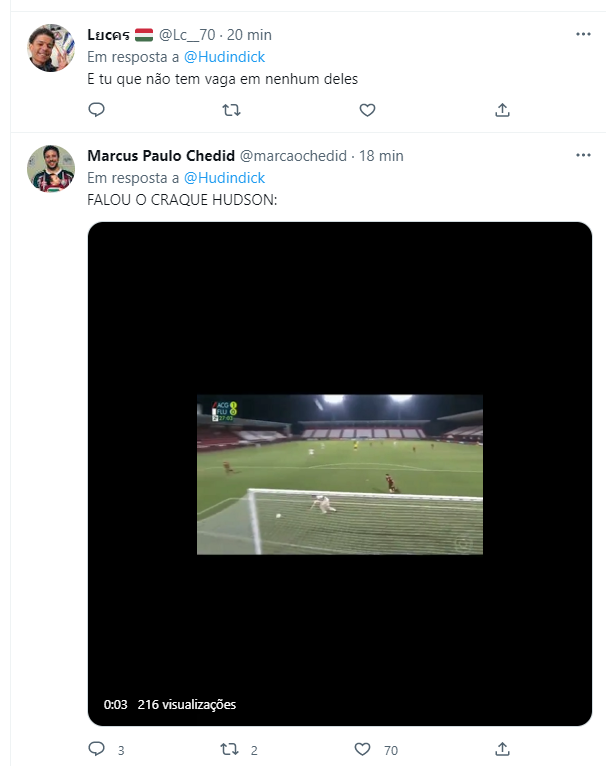Open the '20 min' timestamp on Lucas's tweet
This screenshot has width=606, height=766.
[249, 35]
